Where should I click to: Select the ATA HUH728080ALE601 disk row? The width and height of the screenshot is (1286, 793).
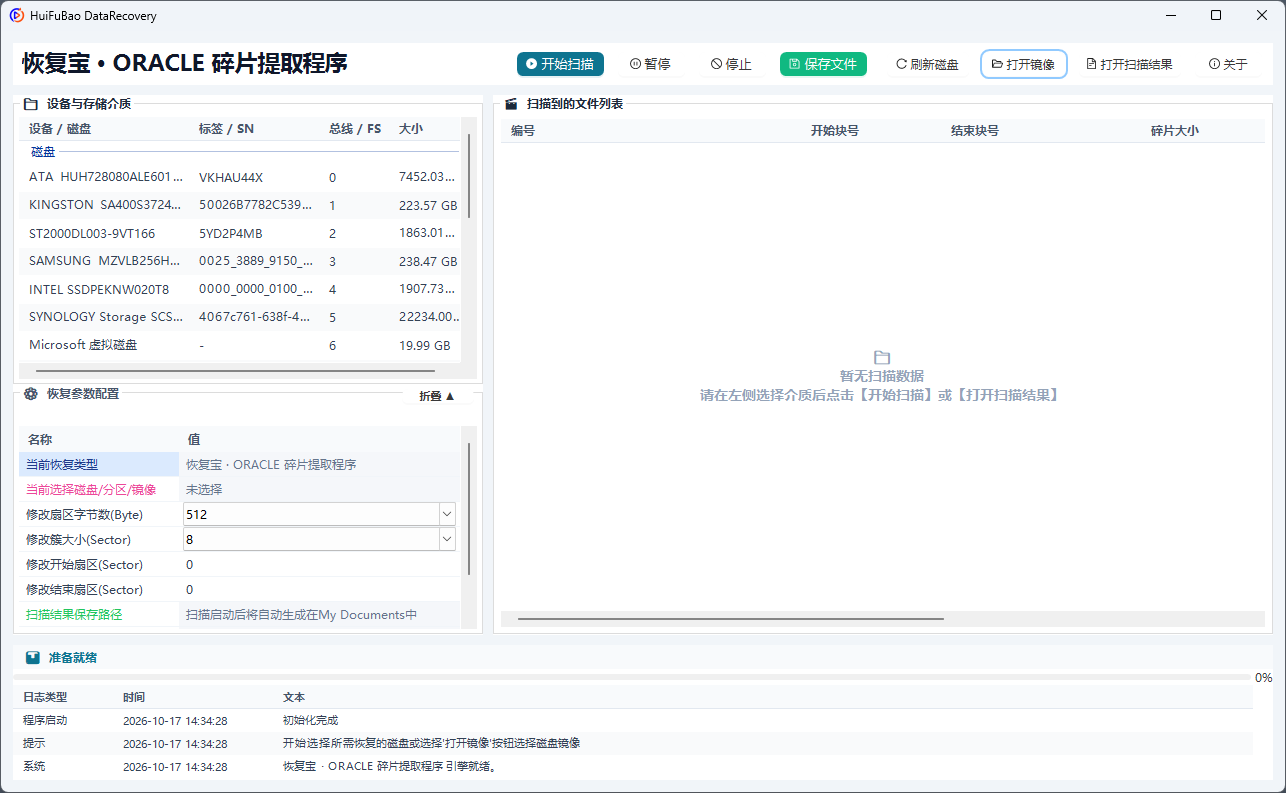click(x=240, y=177)
